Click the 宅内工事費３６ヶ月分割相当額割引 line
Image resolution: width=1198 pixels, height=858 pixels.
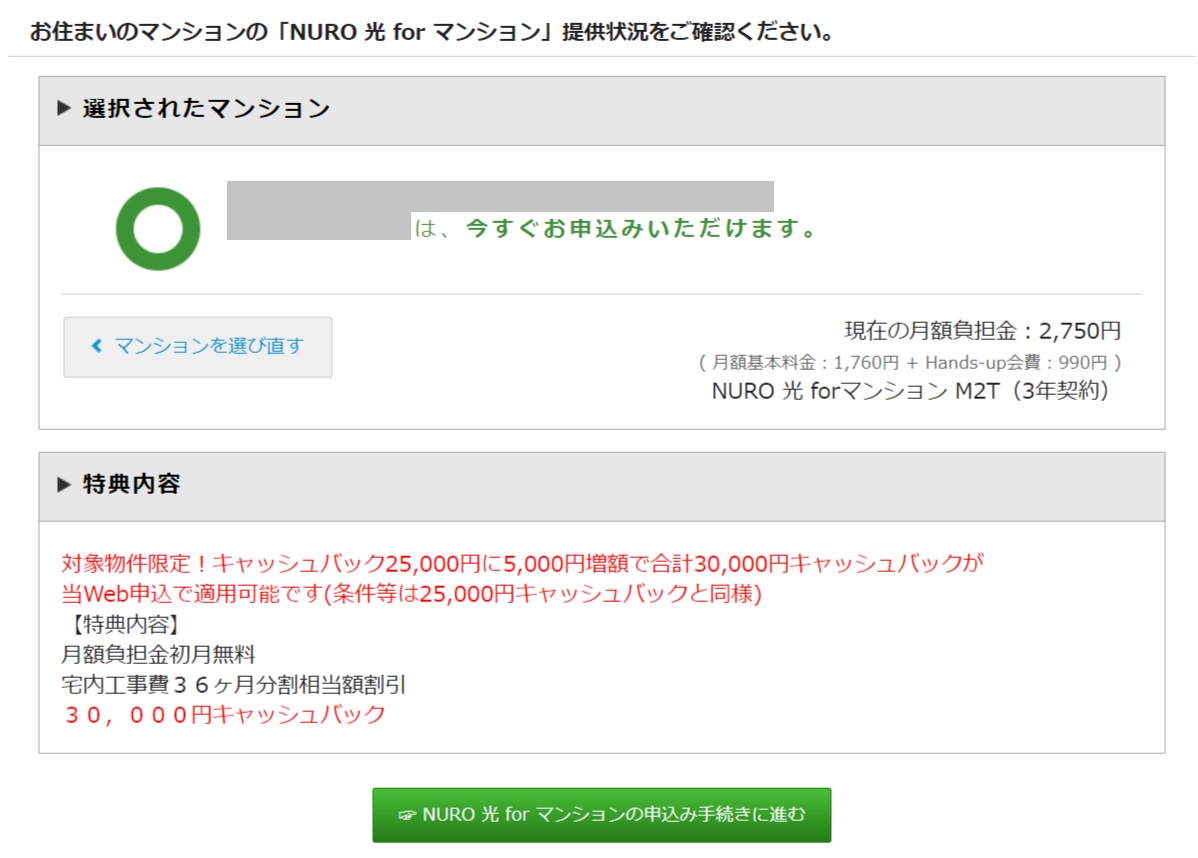233,685
